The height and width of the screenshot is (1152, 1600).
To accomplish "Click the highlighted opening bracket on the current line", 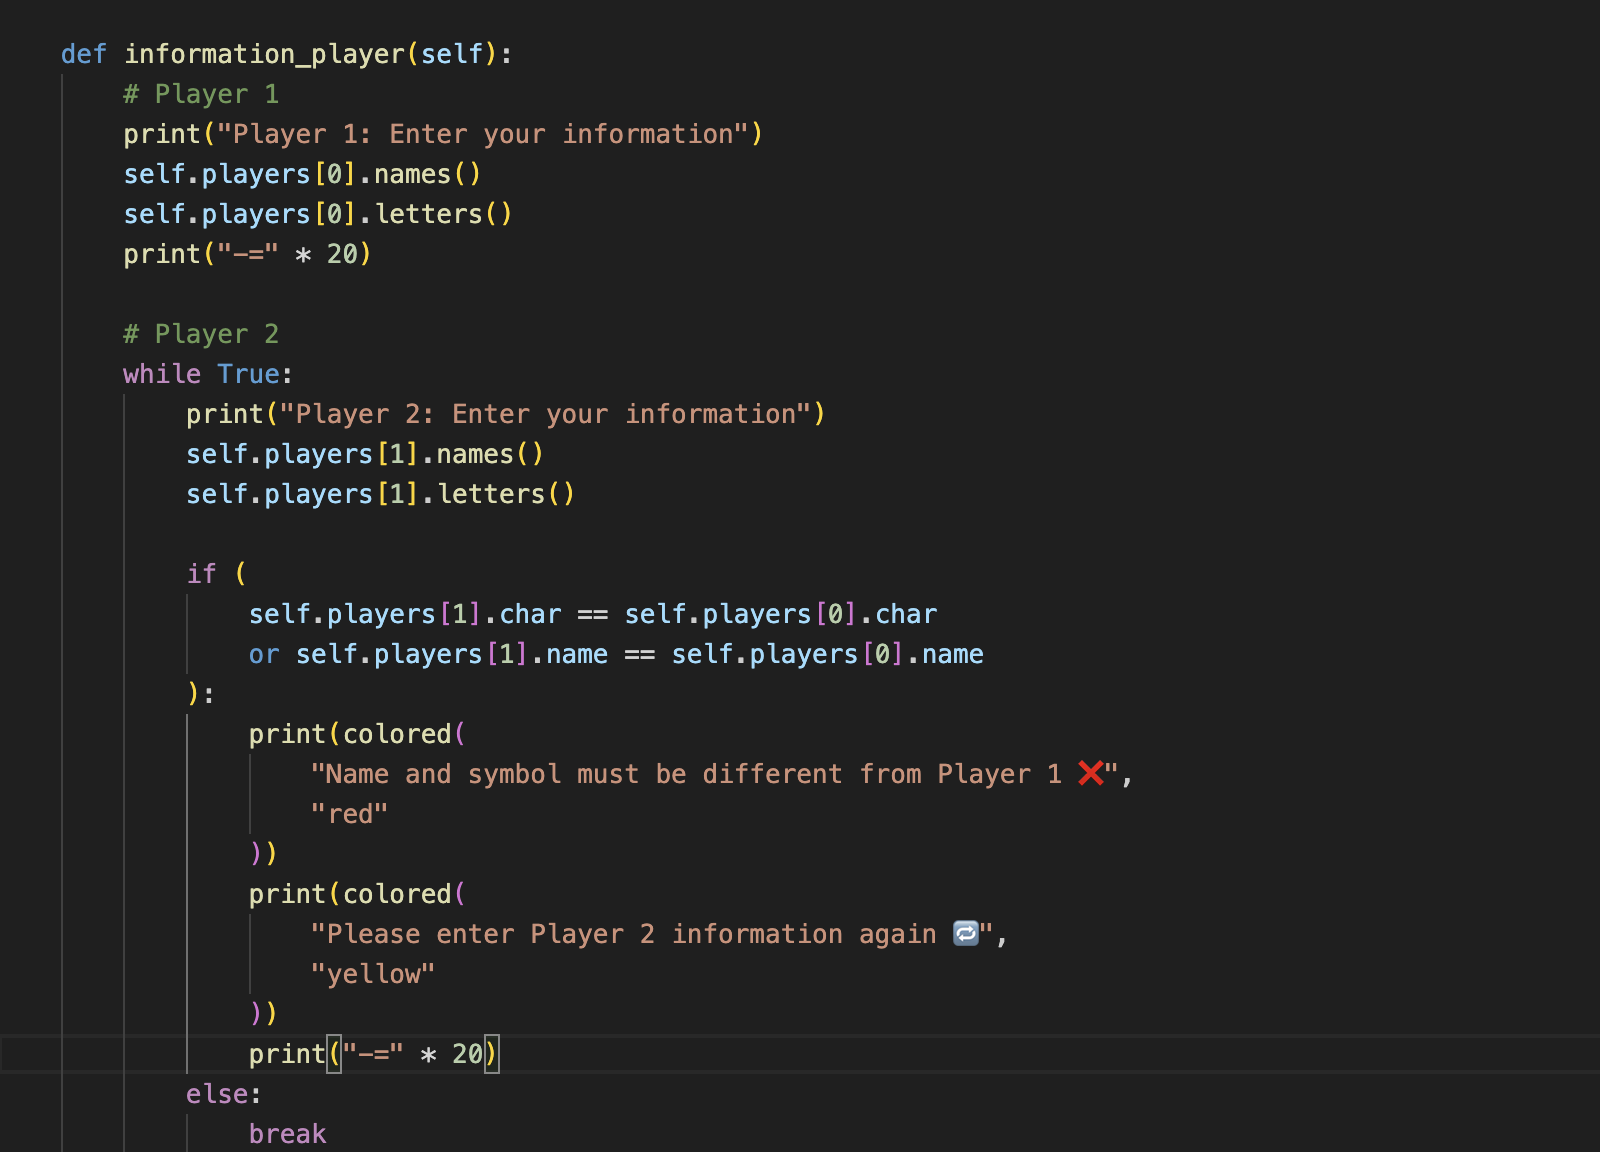I will (335, 1054).
